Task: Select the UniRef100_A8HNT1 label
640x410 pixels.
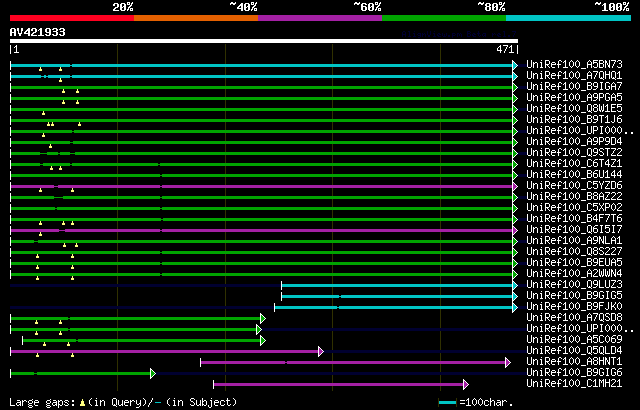Action: (x=574, y=362)
